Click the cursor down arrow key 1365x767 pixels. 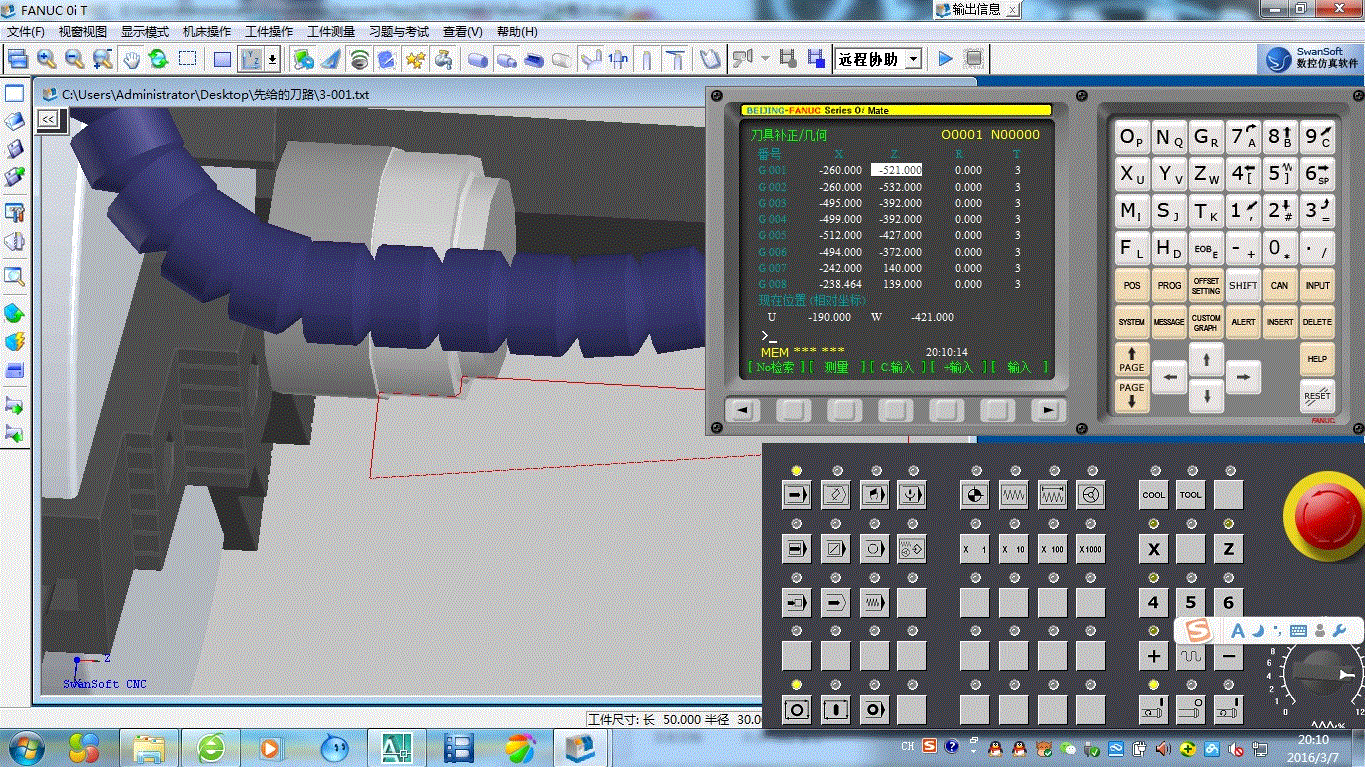[1206, 396]
